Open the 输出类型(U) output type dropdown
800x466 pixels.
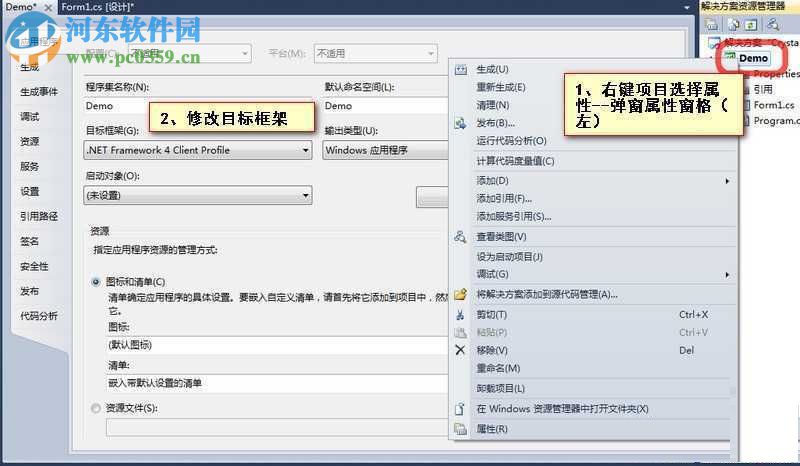pyautogui.click(x=385, y=151)
